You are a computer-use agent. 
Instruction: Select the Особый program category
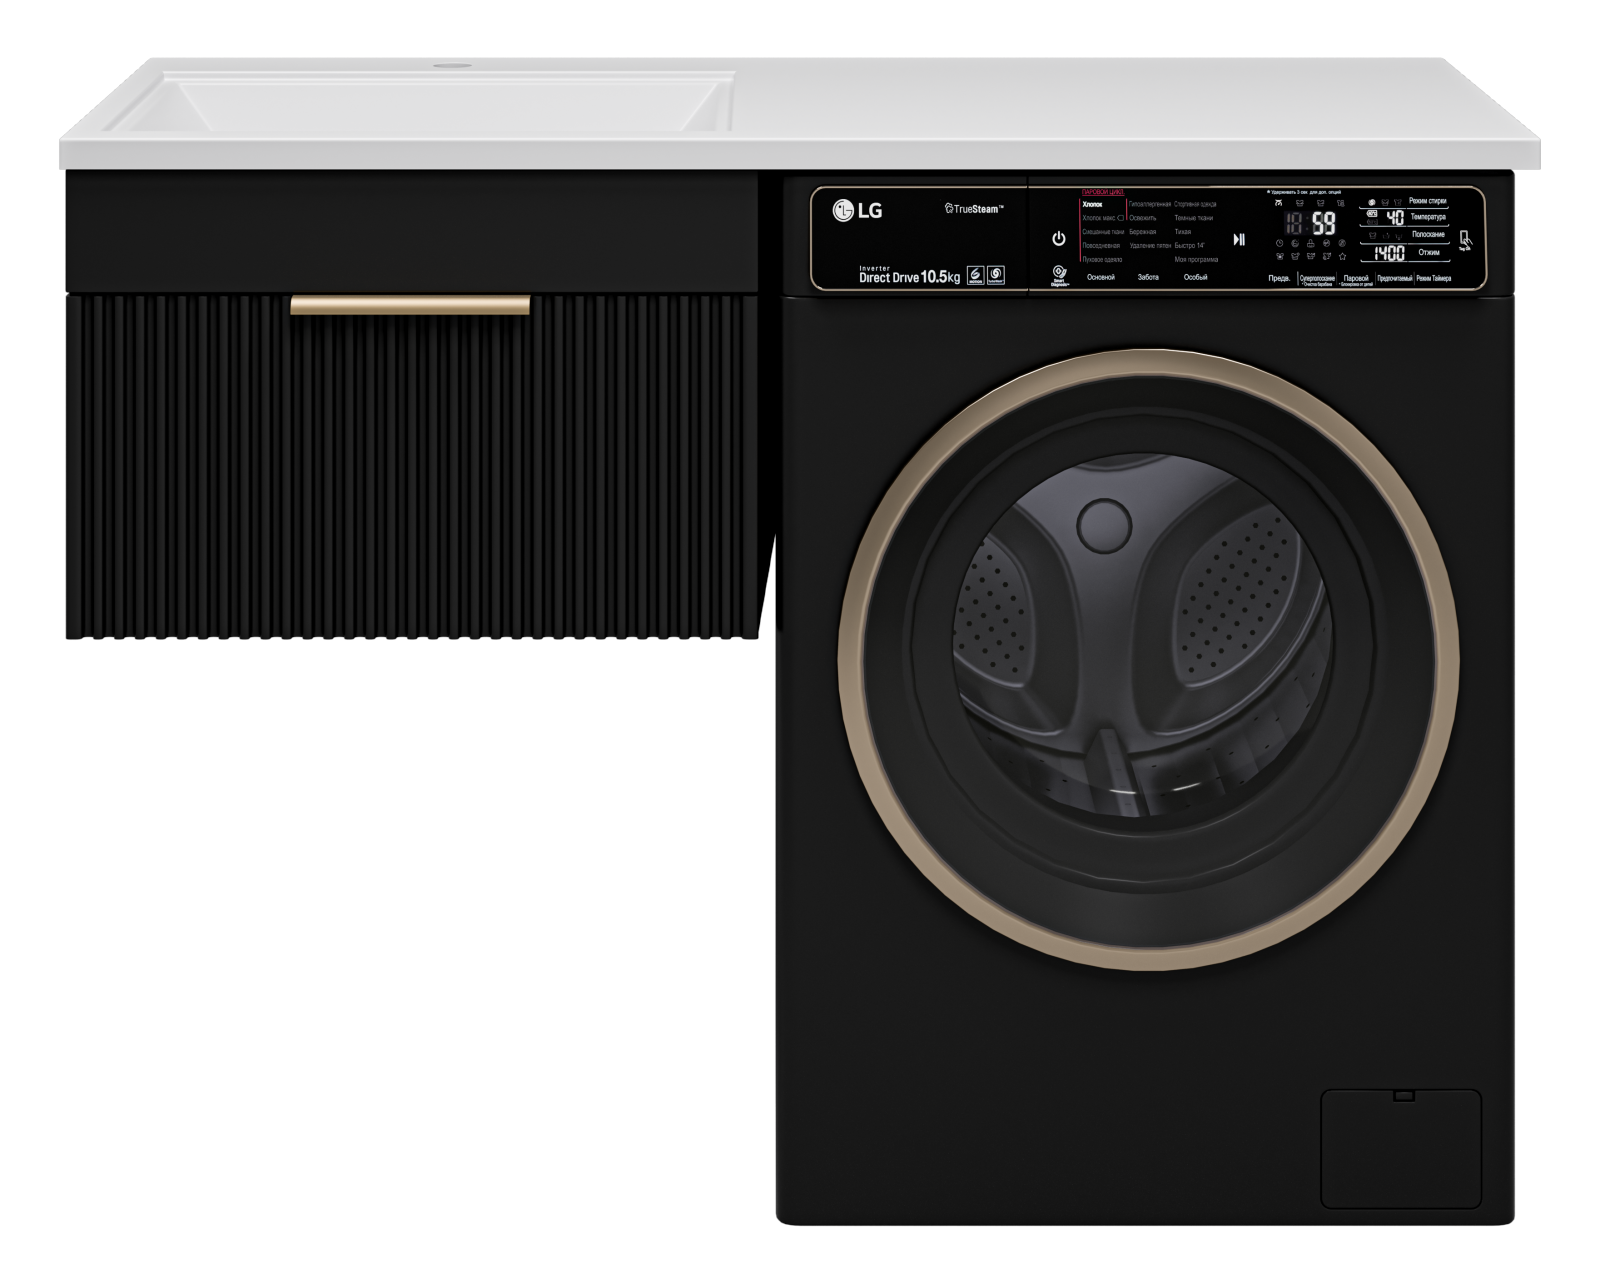point(1195,277)
